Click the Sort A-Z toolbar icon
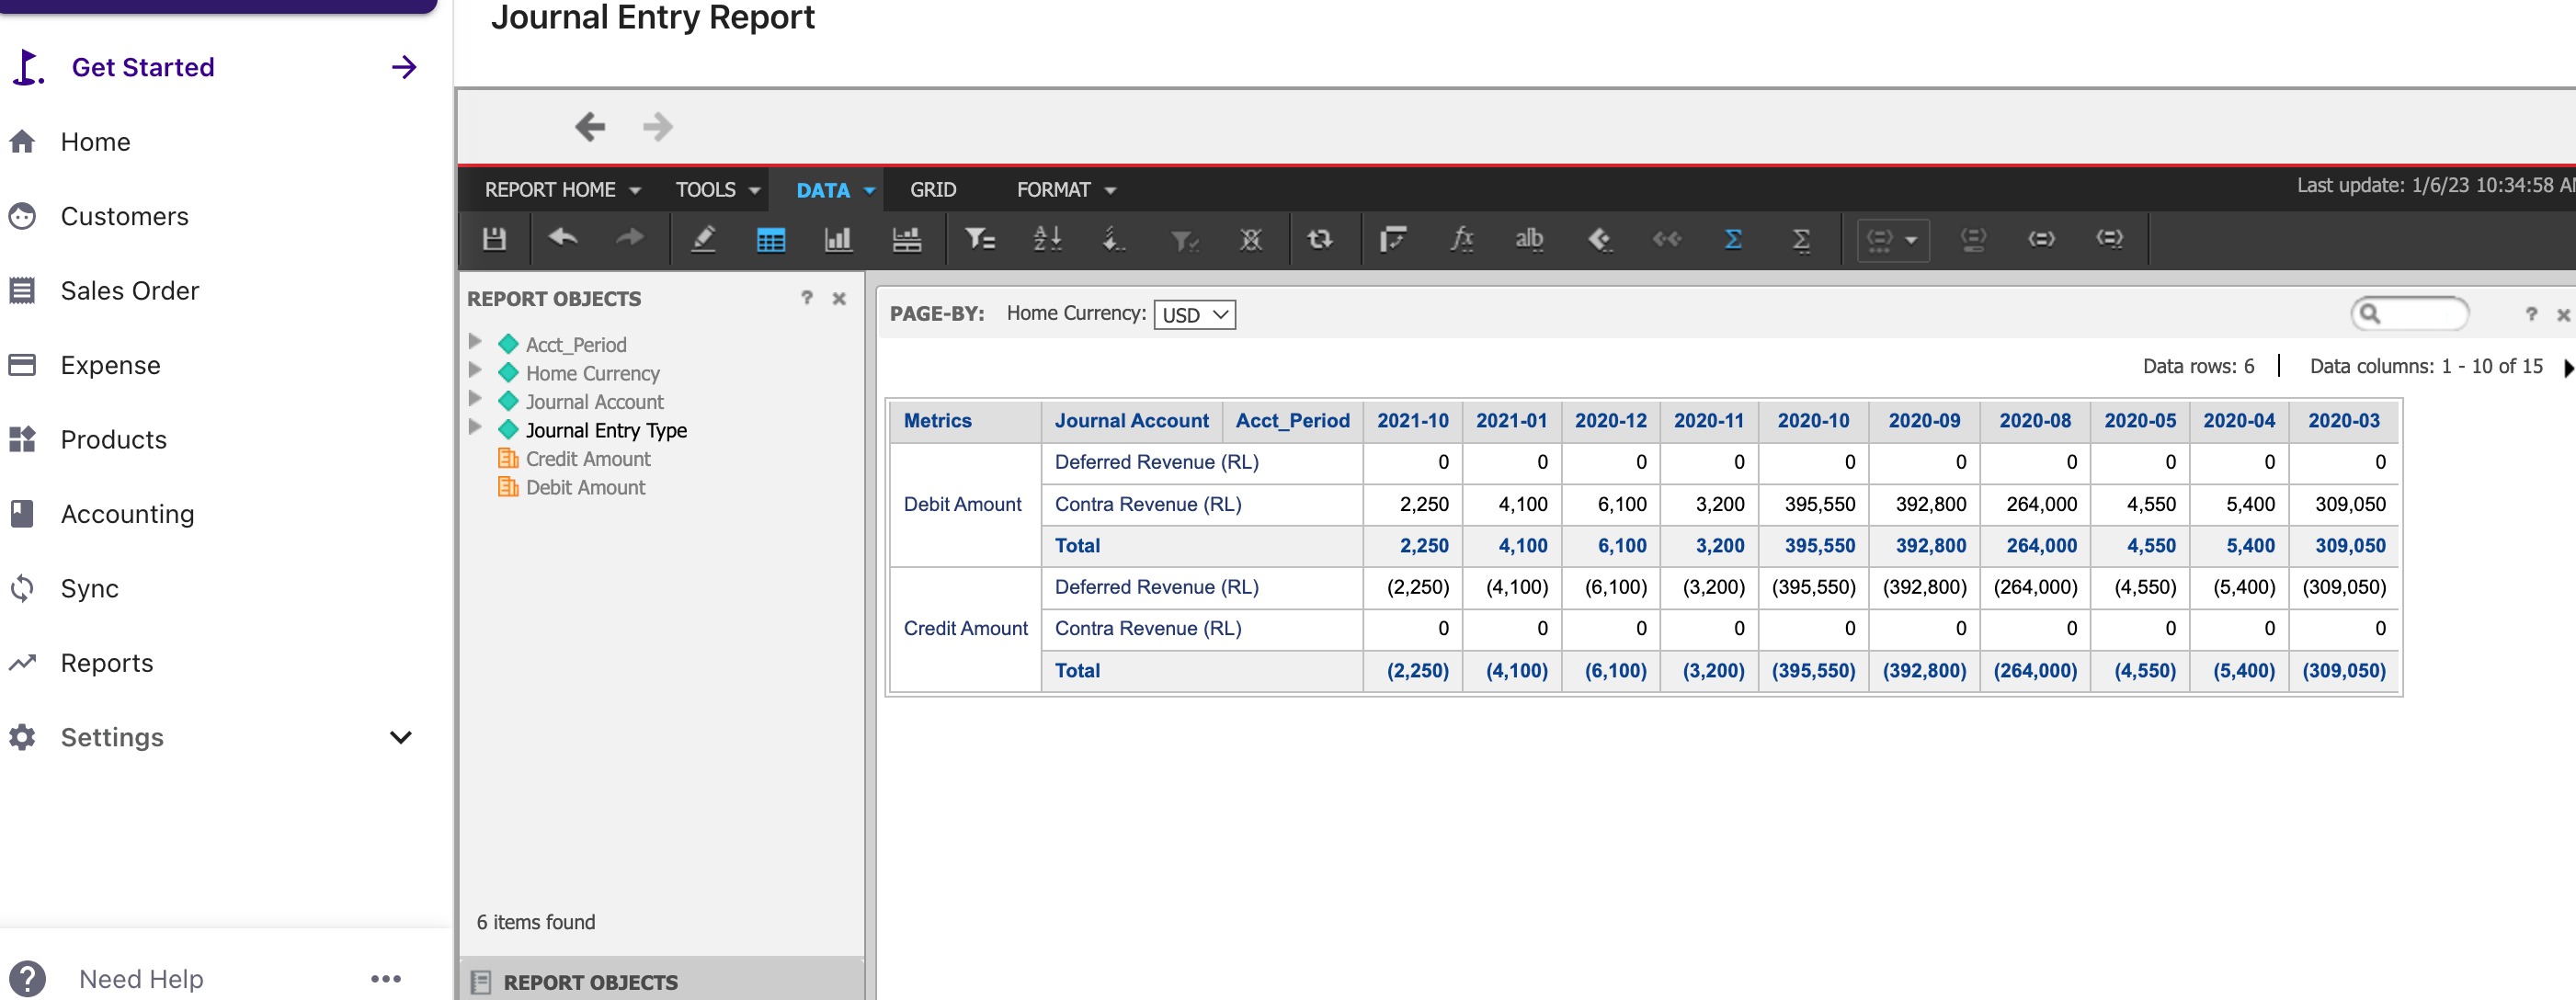Image resolution: width=2576 pixels, height=1000 pixels. pyautogui.click(x=1046, y=239)
